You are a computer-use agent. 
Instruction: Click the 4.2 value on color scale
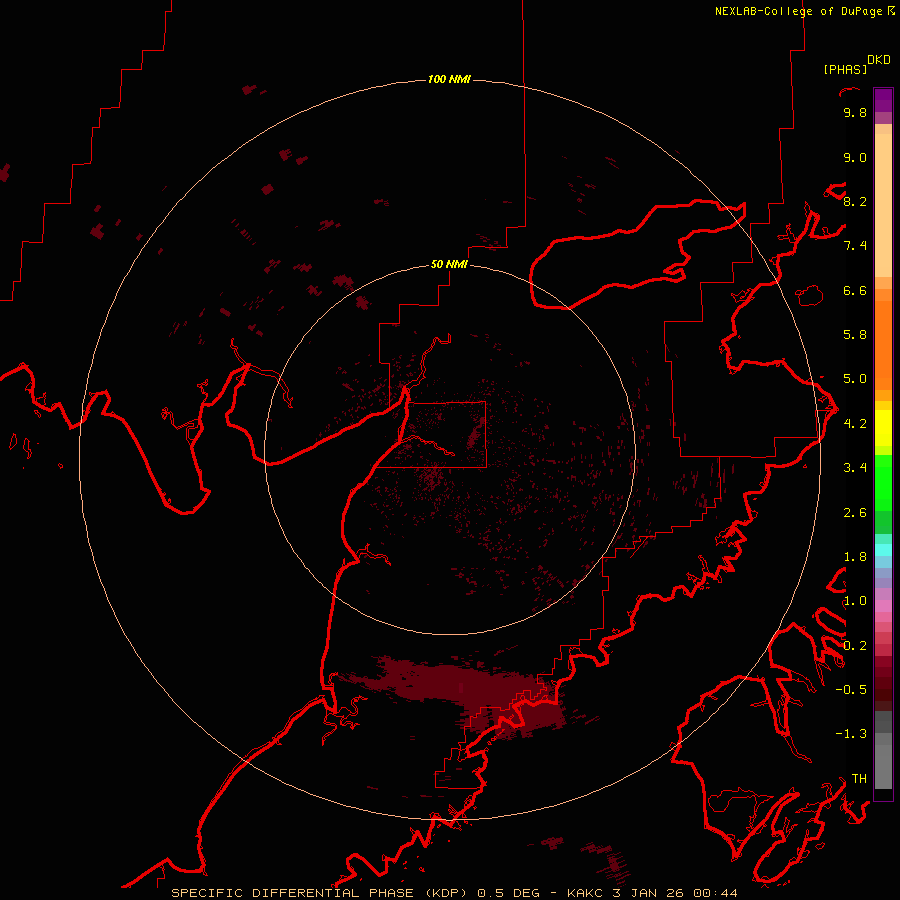(x=855, y=424)
